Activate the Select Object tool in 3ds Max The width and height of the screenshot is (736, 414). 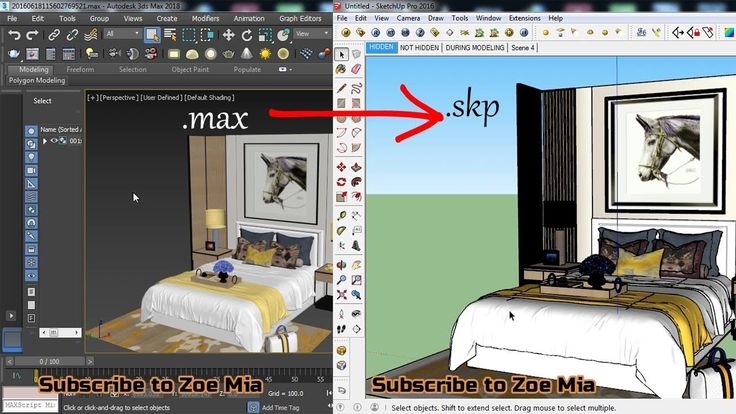click(152, 35)
